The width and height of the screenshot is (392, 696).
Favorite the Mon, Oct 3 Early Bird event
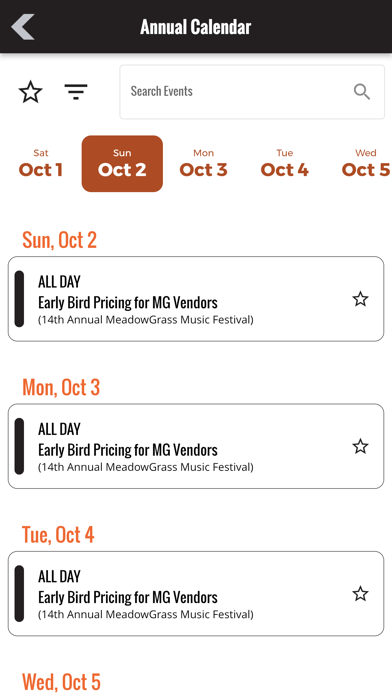coord(360,447)
